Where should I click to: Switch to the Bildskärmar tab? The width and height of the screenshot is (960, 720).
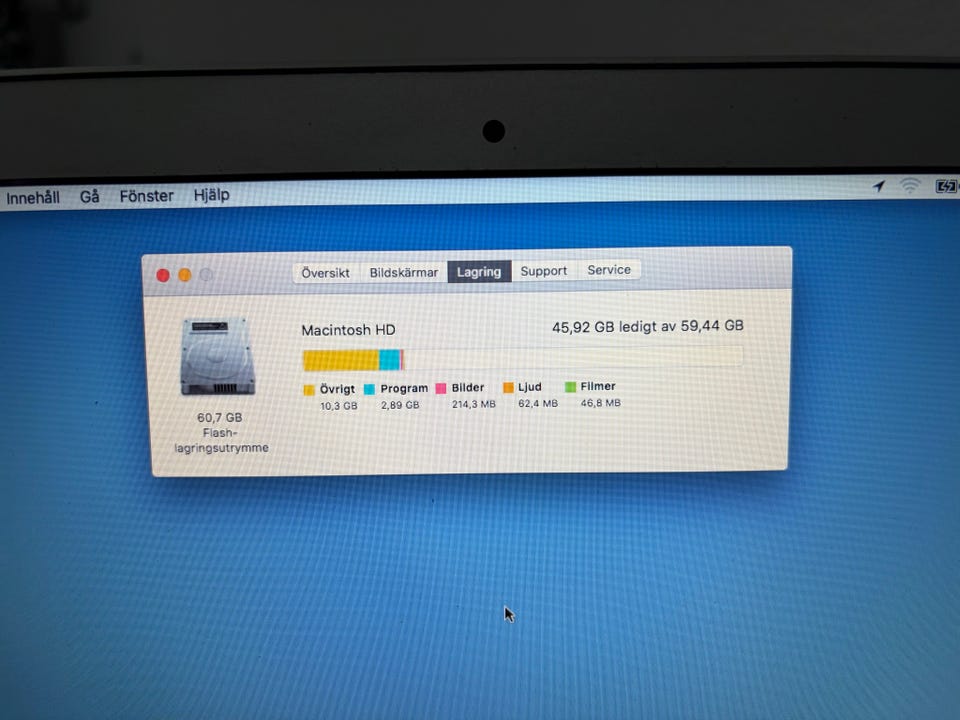(403, 272)
